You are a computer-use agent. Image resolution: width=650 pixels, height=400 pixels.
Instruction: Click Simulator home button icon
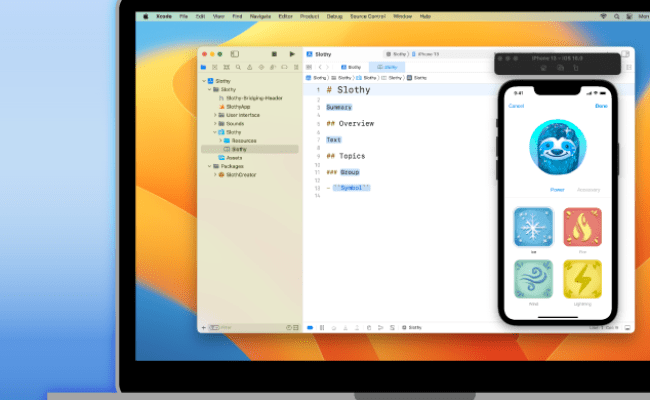(x=543, y=68)
